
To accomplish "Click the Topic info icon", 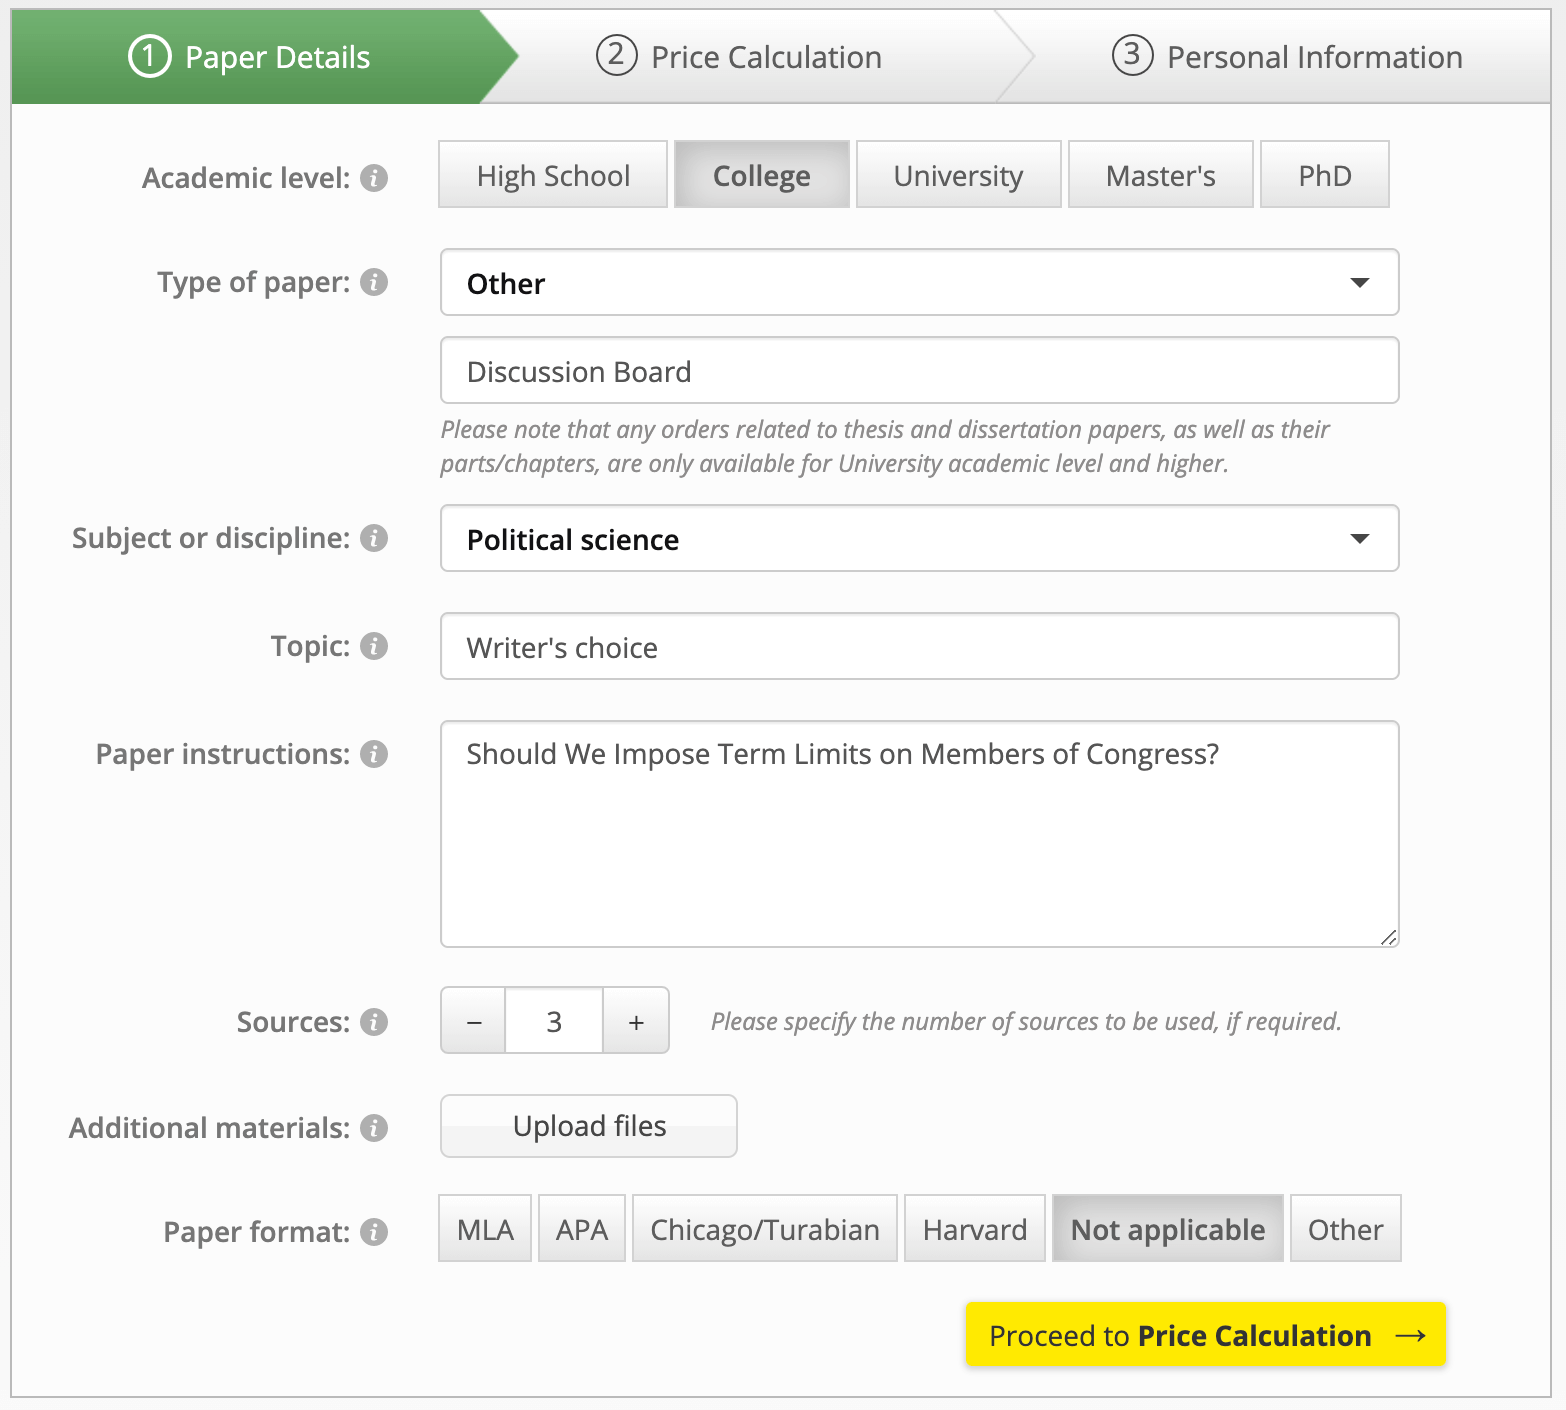I will (x=374, y=646).
